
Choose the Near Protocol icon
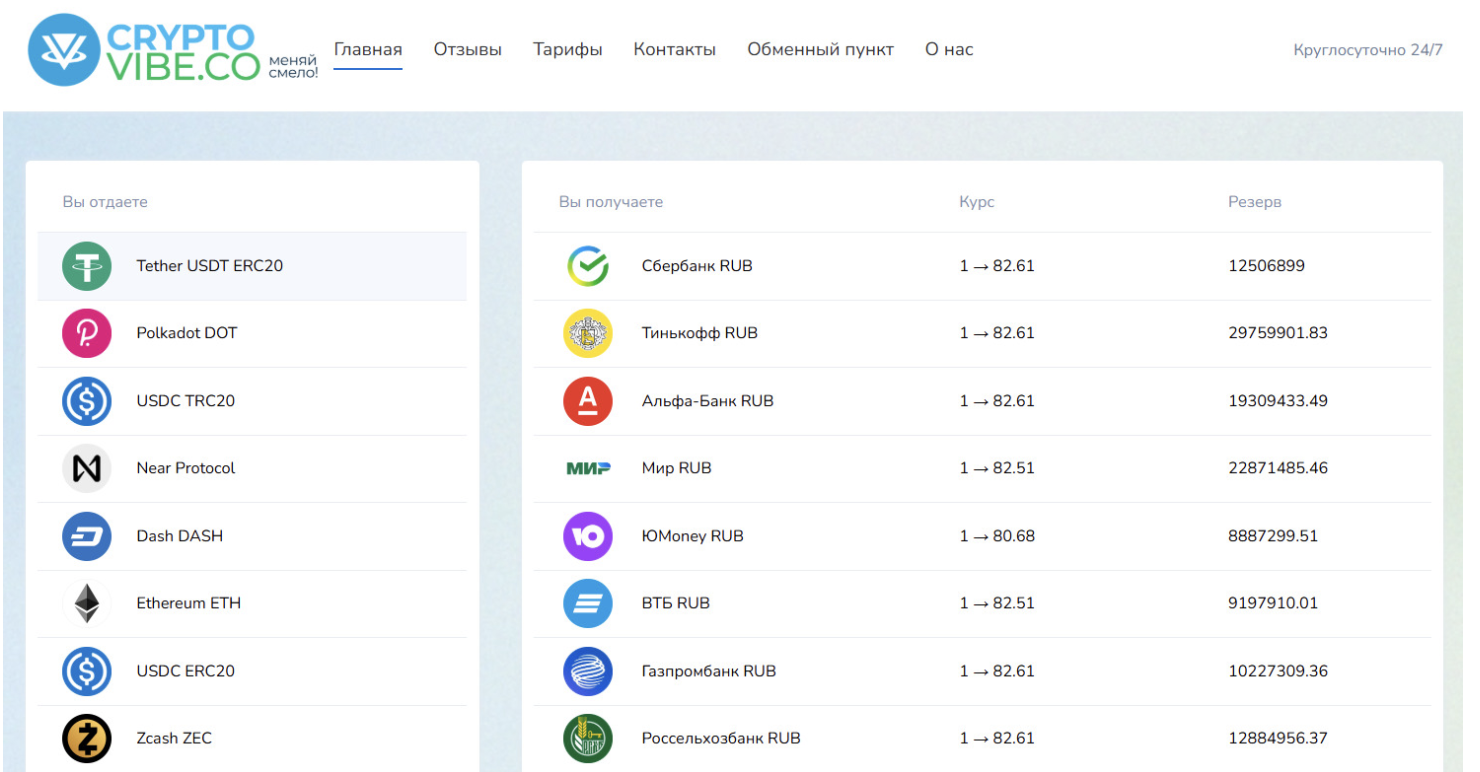(x=87, y=468)
